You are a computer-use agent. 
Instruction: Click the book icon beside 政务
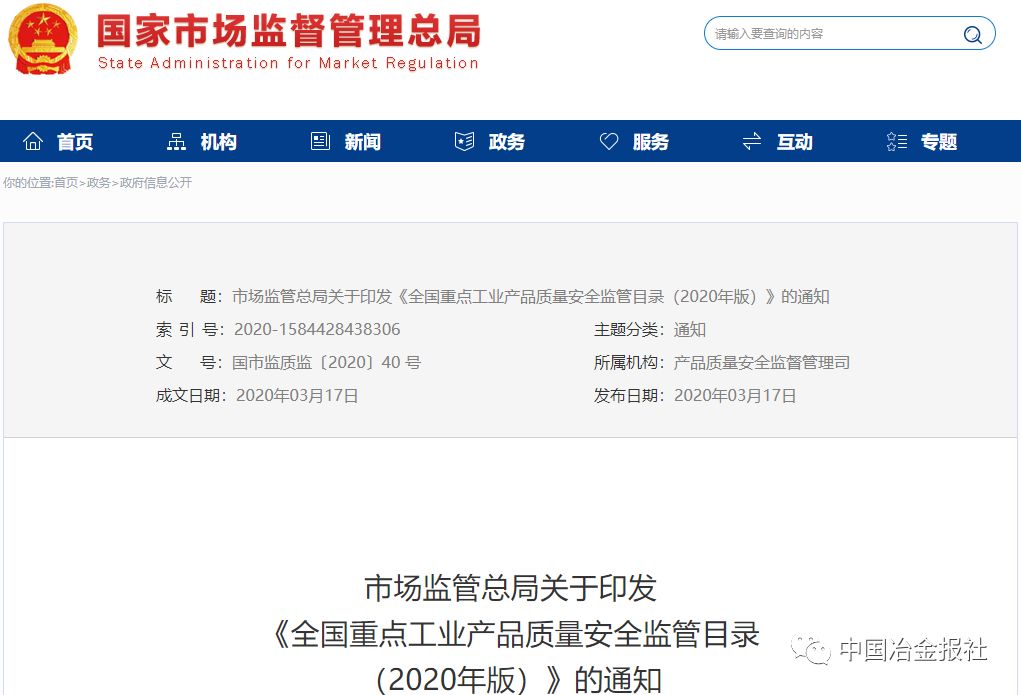tap(464, 142)
